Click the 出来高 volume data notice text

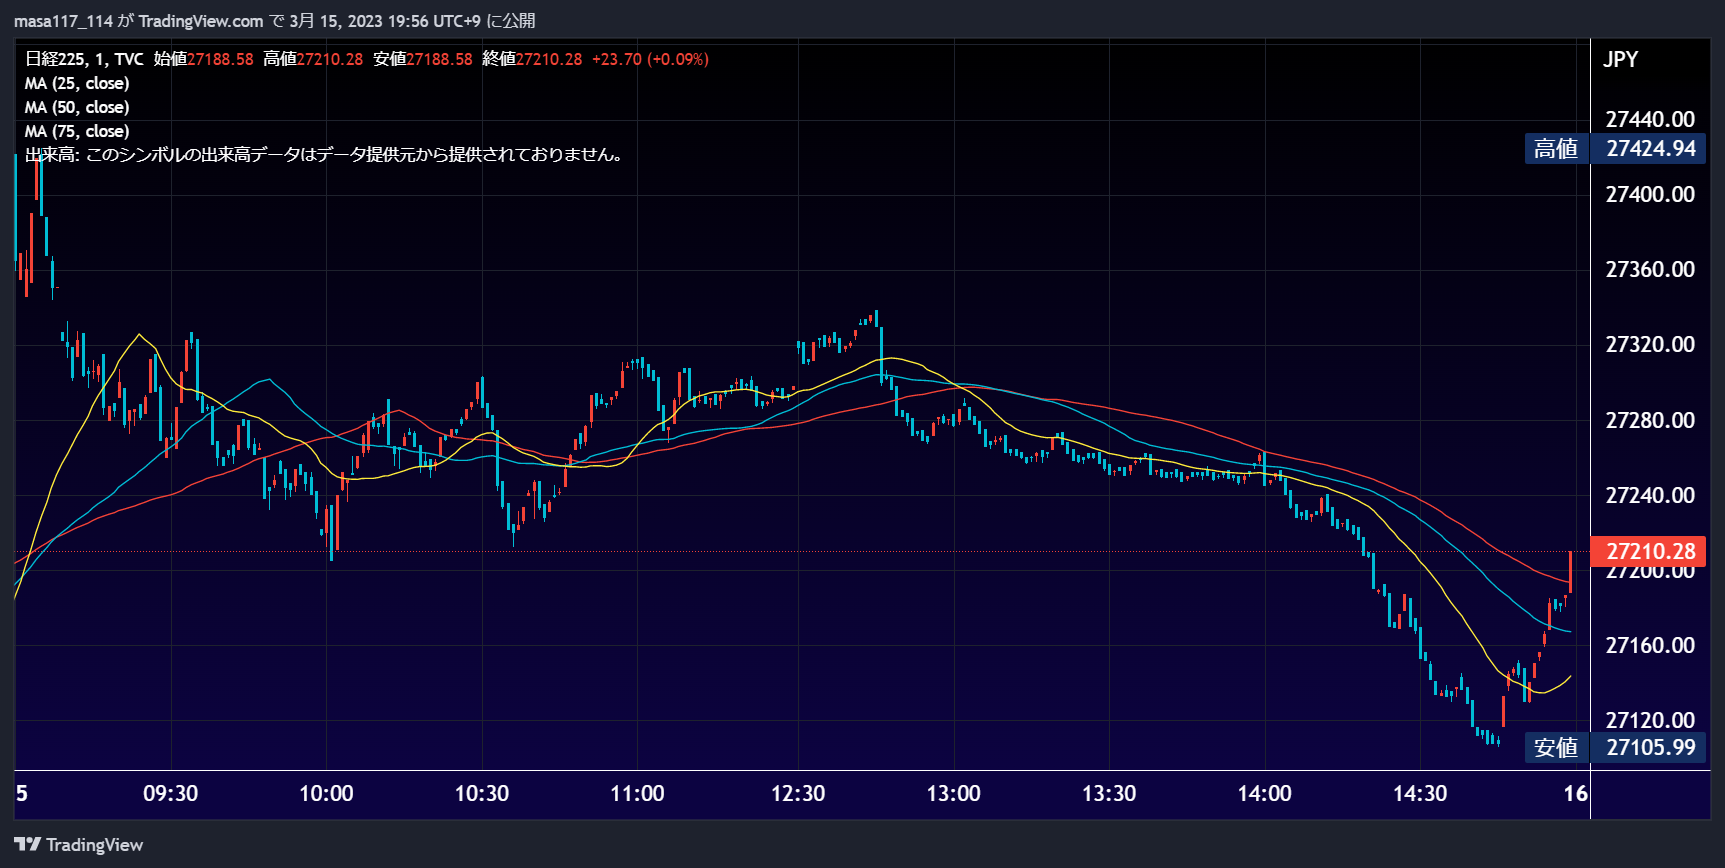pos(325,155)
